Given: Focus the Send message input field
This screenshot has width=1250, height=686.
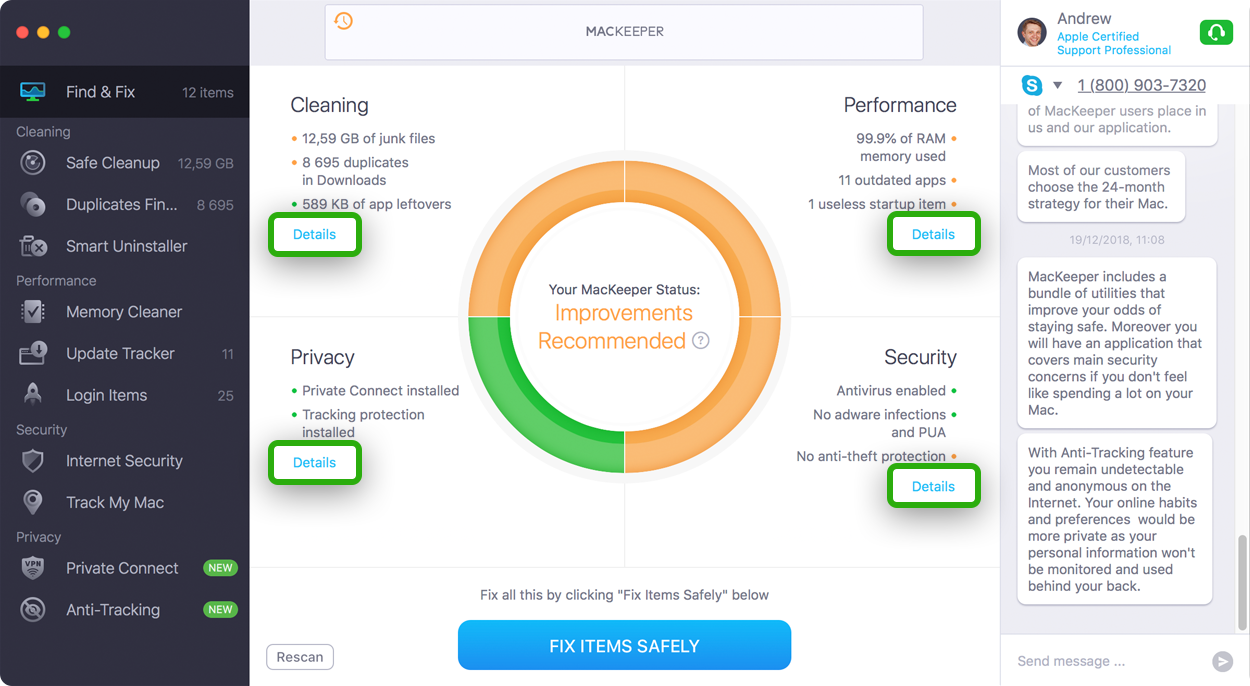Looking at the screenshot, I should pyautogui.click(x=1108, y=661).
